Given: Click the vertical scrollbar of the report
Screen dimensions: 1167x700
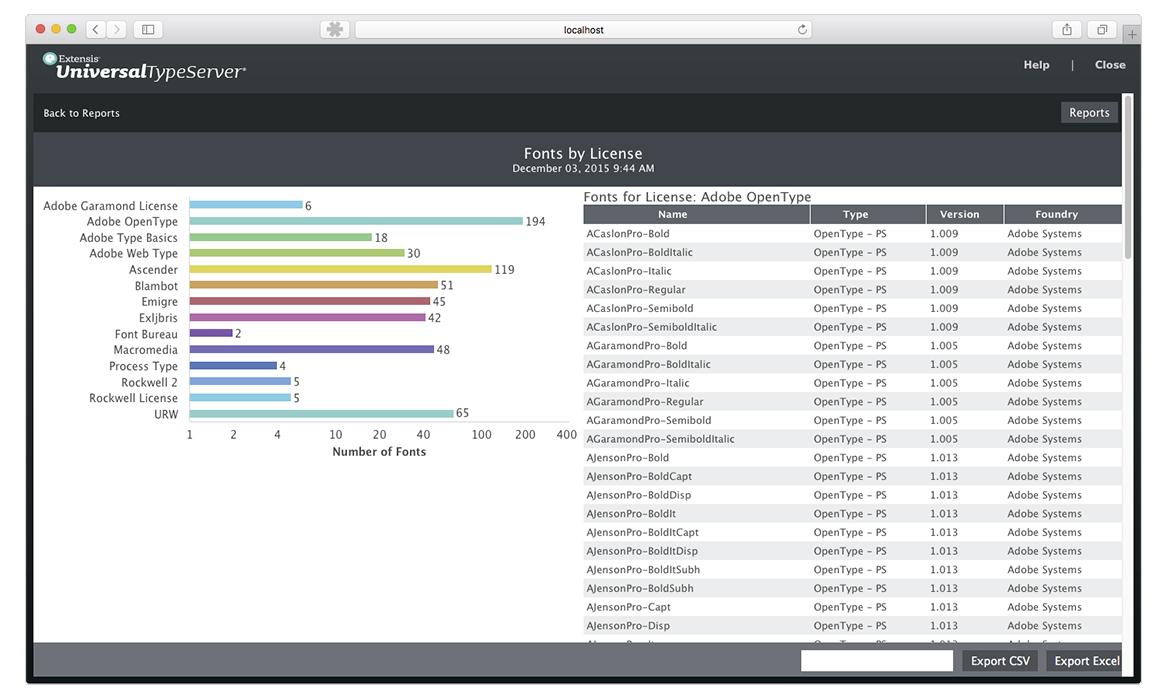Looking at the screenshot, I should (1128, 177).
